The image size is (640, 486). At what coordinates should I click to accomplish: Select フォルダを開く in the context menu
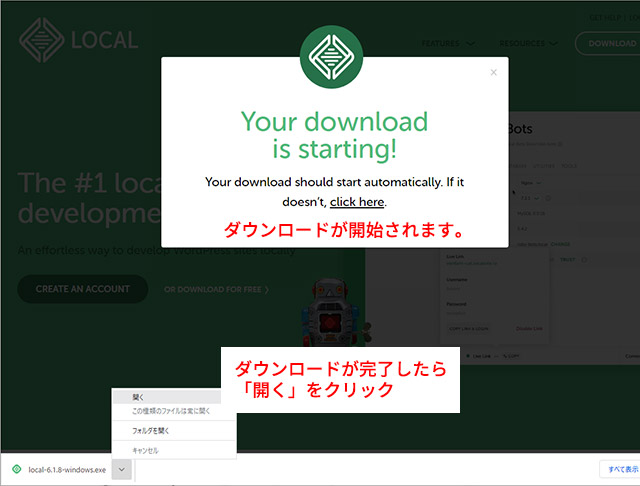(x=174, y=431)
